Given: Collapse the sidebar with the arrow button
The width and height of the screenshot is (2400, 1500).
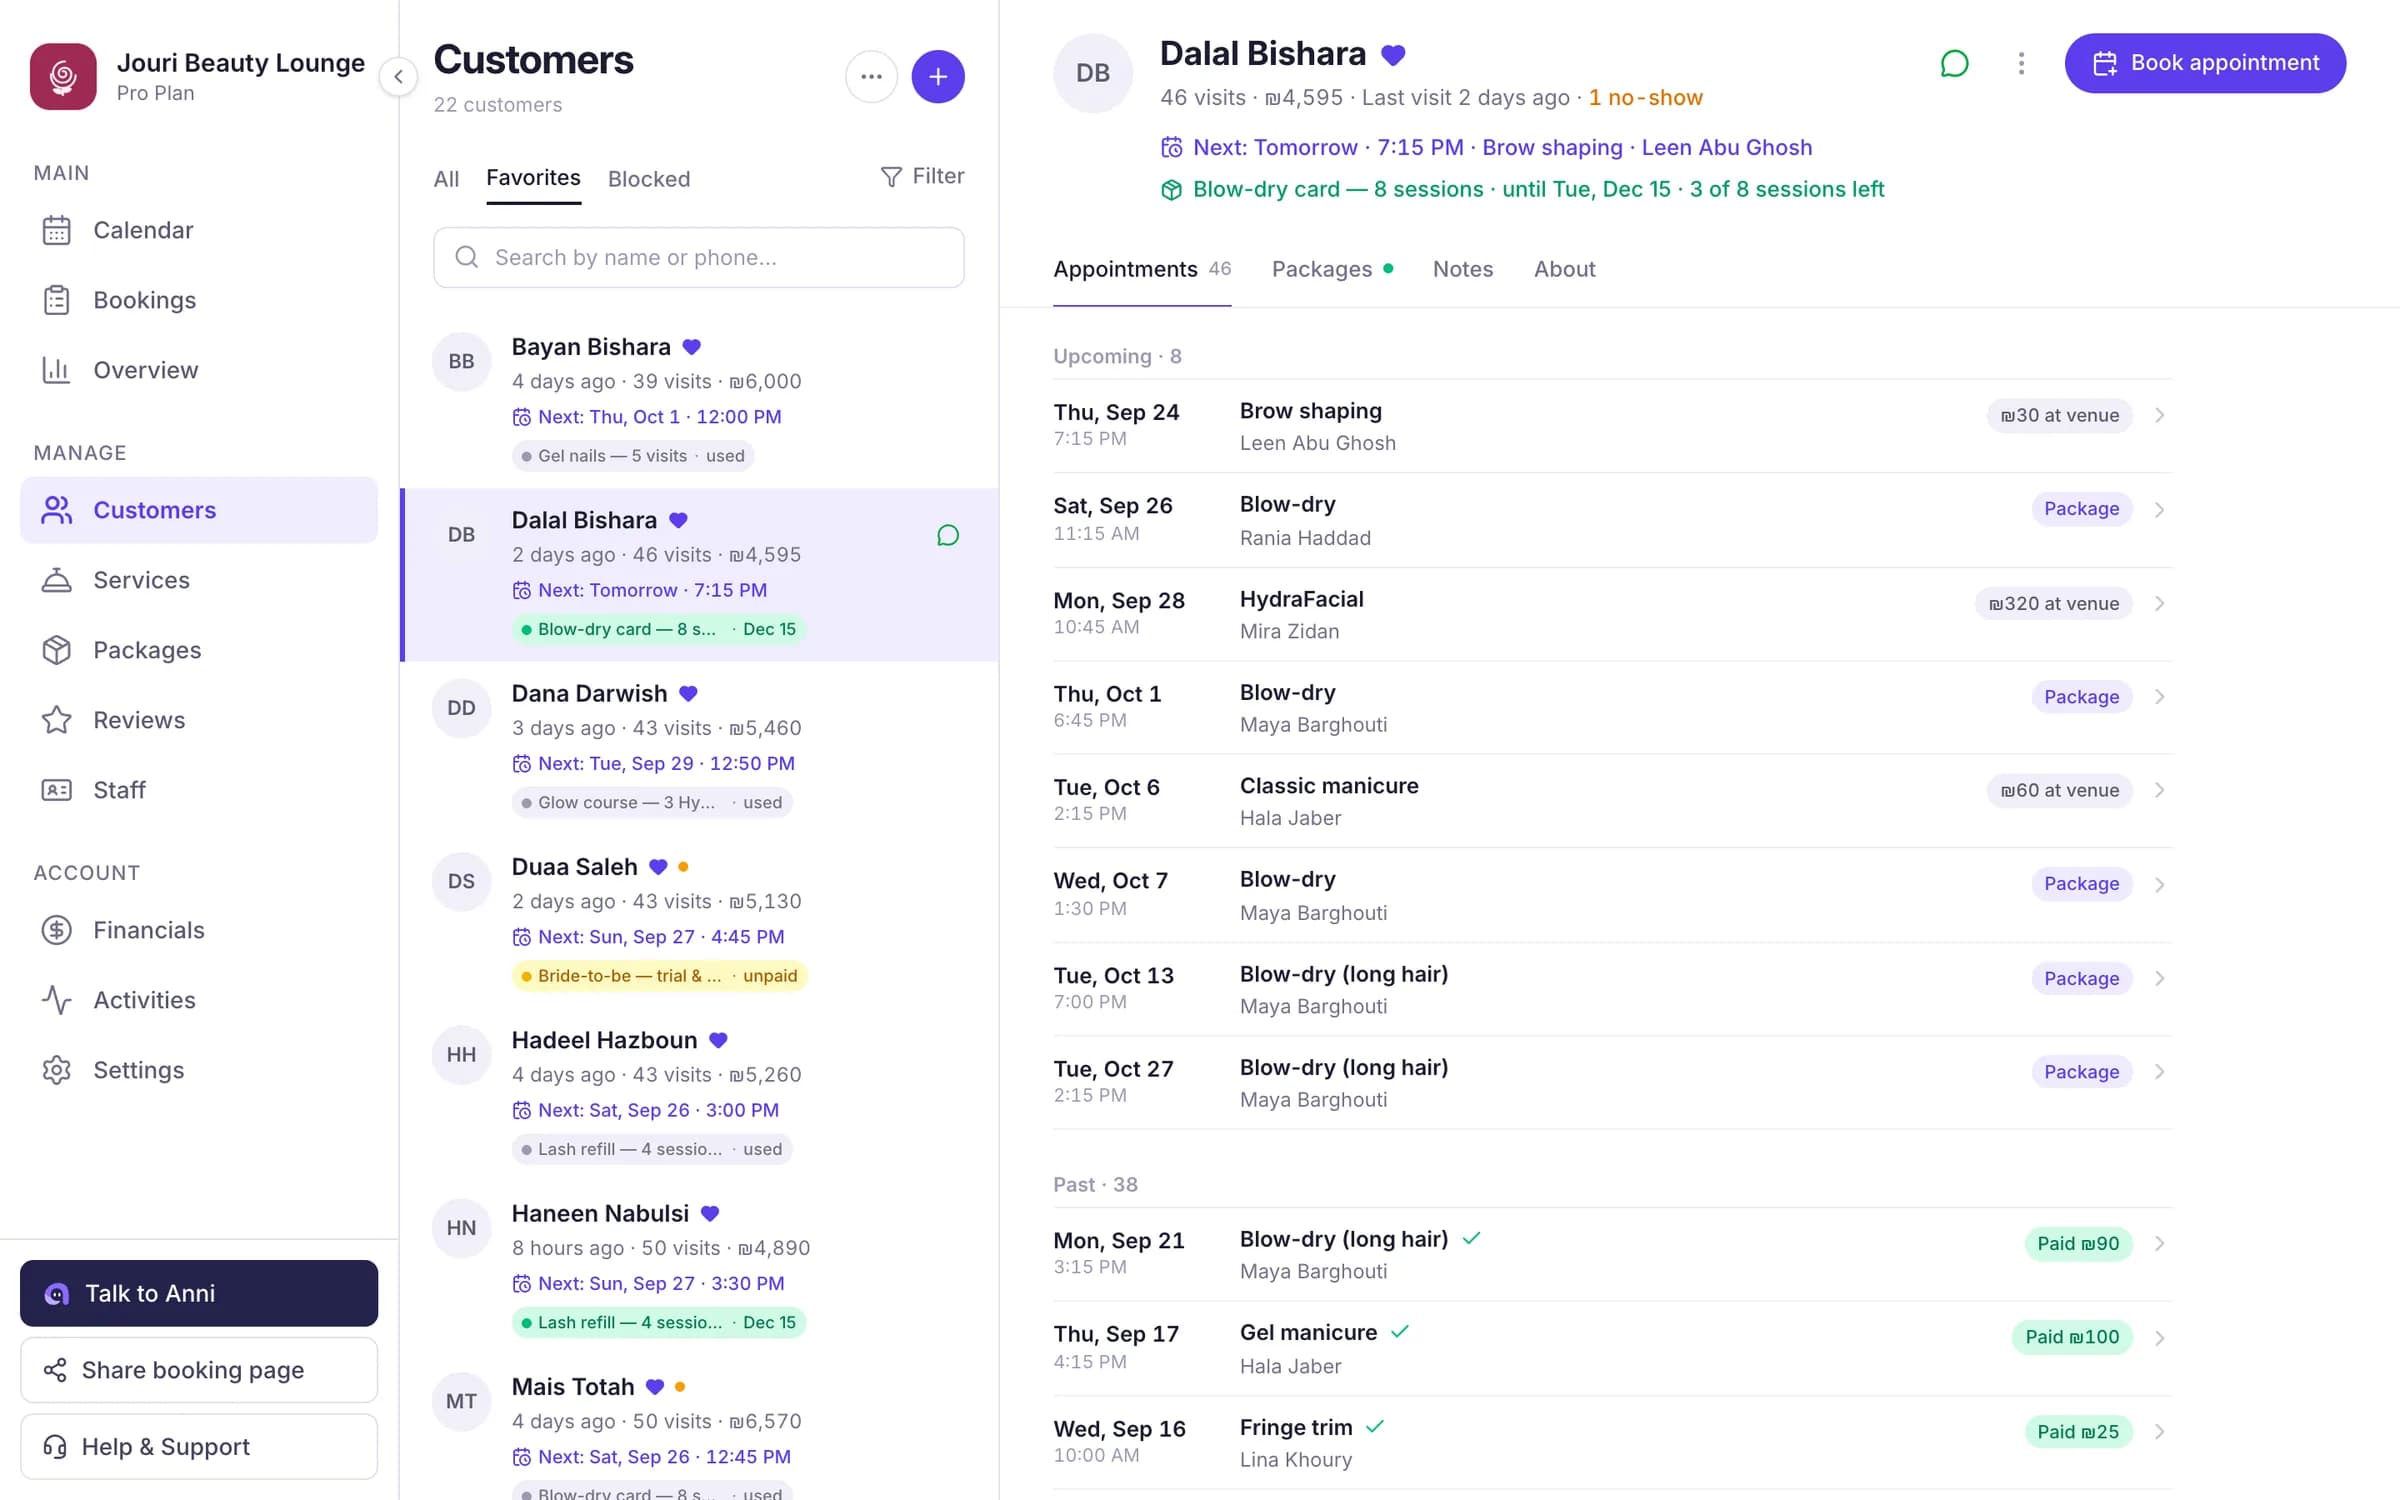Looking at the screenshot, I should click(x=398, y=76).
